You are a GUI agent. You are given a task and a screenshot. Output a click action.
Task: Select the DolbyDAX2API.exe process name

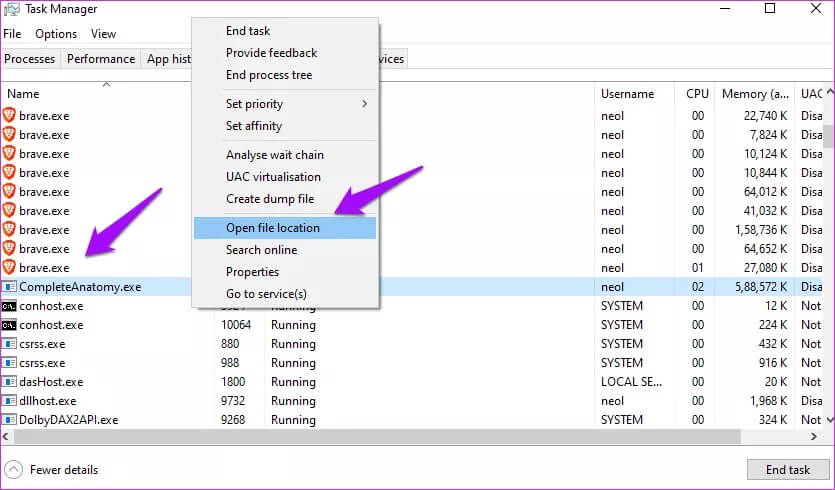[69, 420]
